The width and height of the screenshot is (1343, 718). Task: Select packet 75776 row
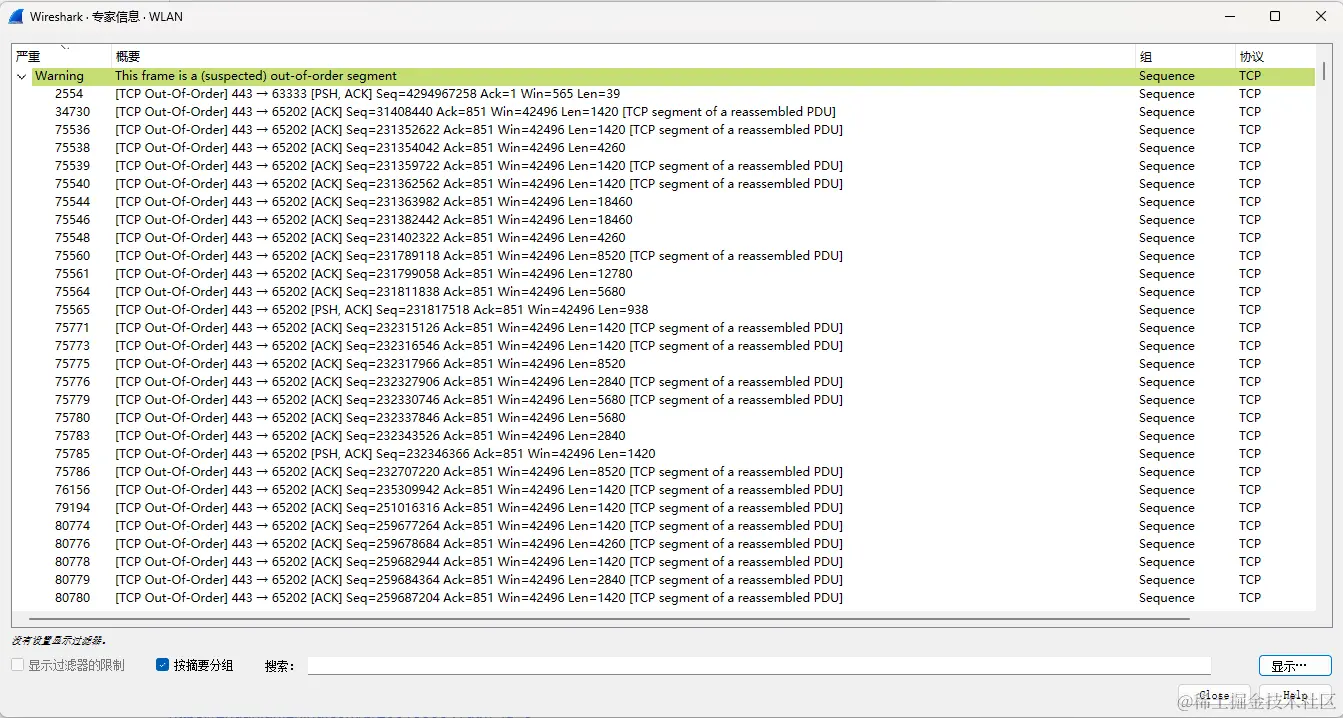tap(663, 382)
